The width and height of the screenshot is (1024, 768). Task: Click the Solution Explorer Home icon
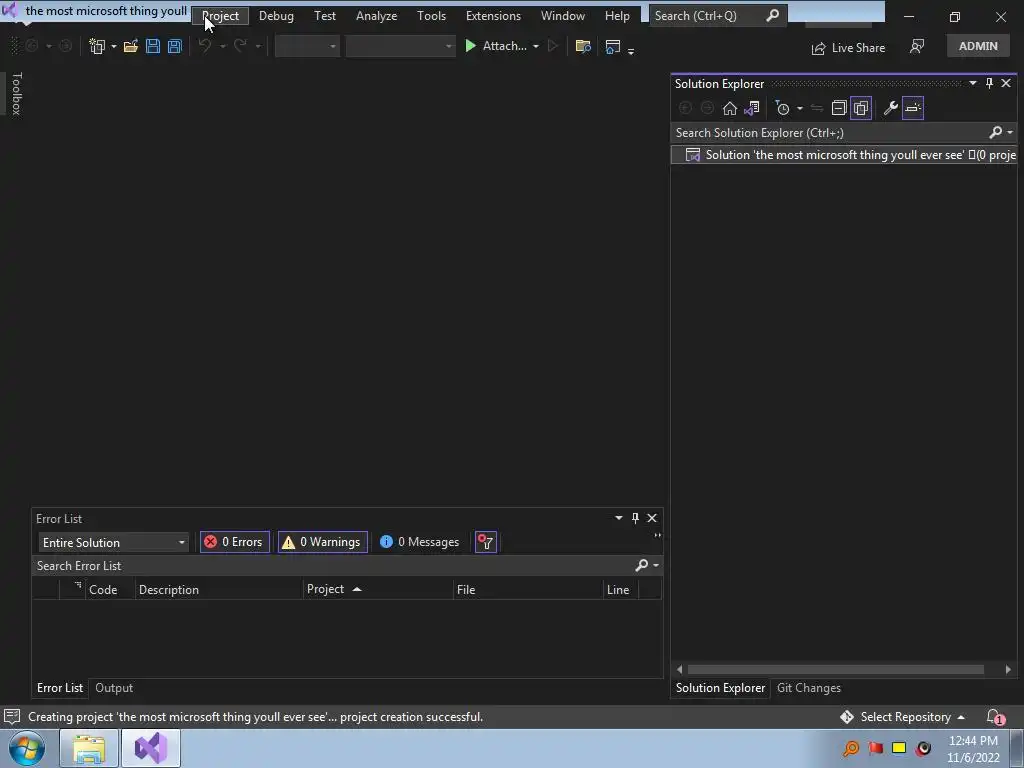click(x=729, y=108)
